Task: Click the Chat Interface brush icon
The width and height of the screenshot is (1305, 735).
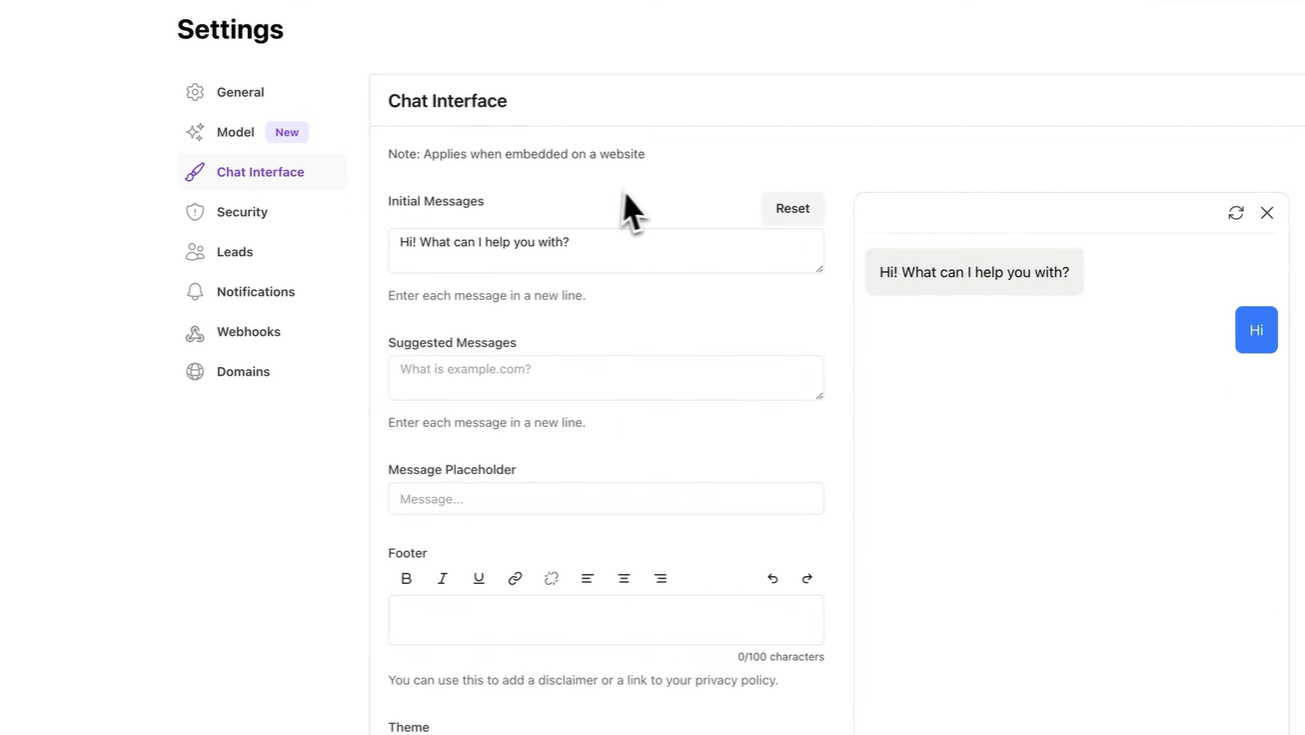Action: [x=195, y=172]
